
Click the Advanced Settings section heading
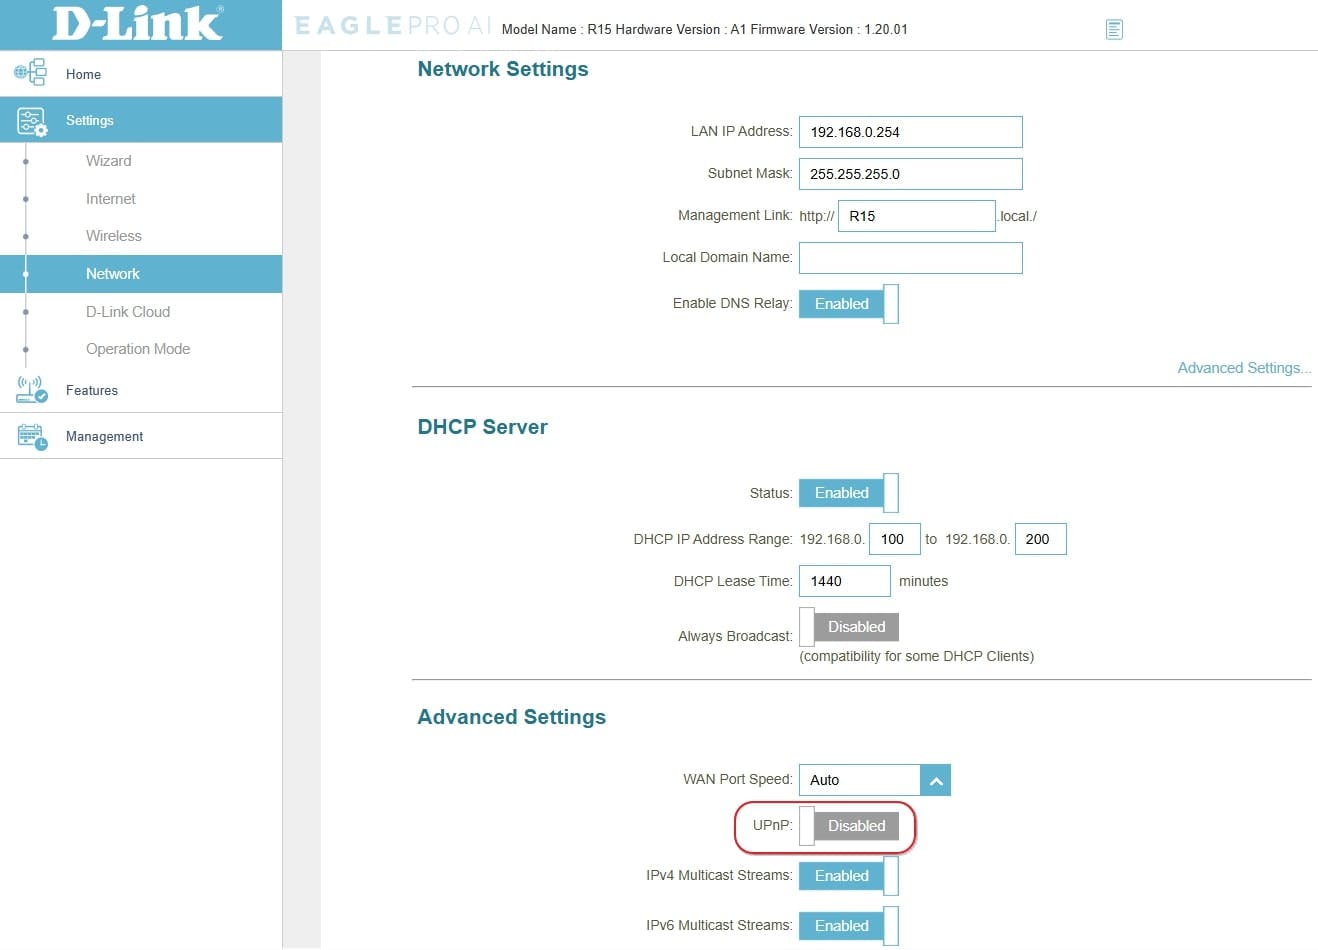512,717
